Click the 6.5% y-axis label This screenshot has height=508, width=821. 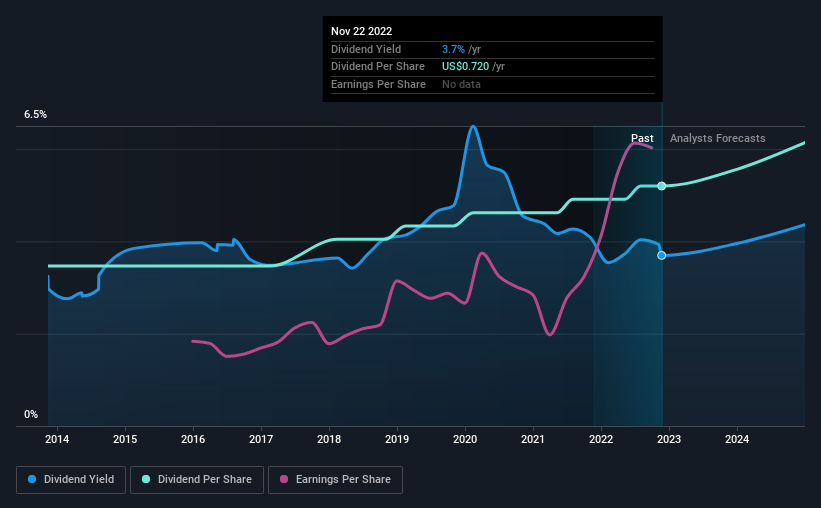tap(36, 115)
